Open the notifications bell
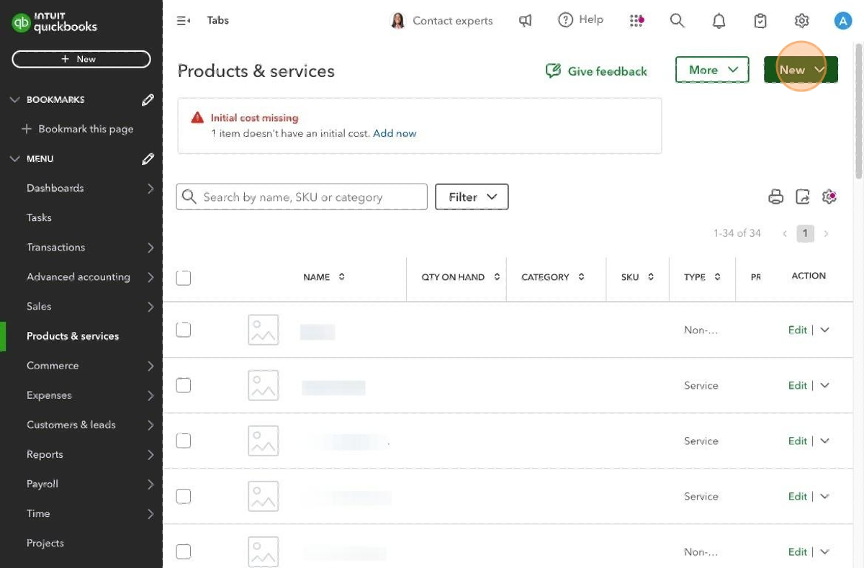The image size is (864, 568). coord(719,20)
